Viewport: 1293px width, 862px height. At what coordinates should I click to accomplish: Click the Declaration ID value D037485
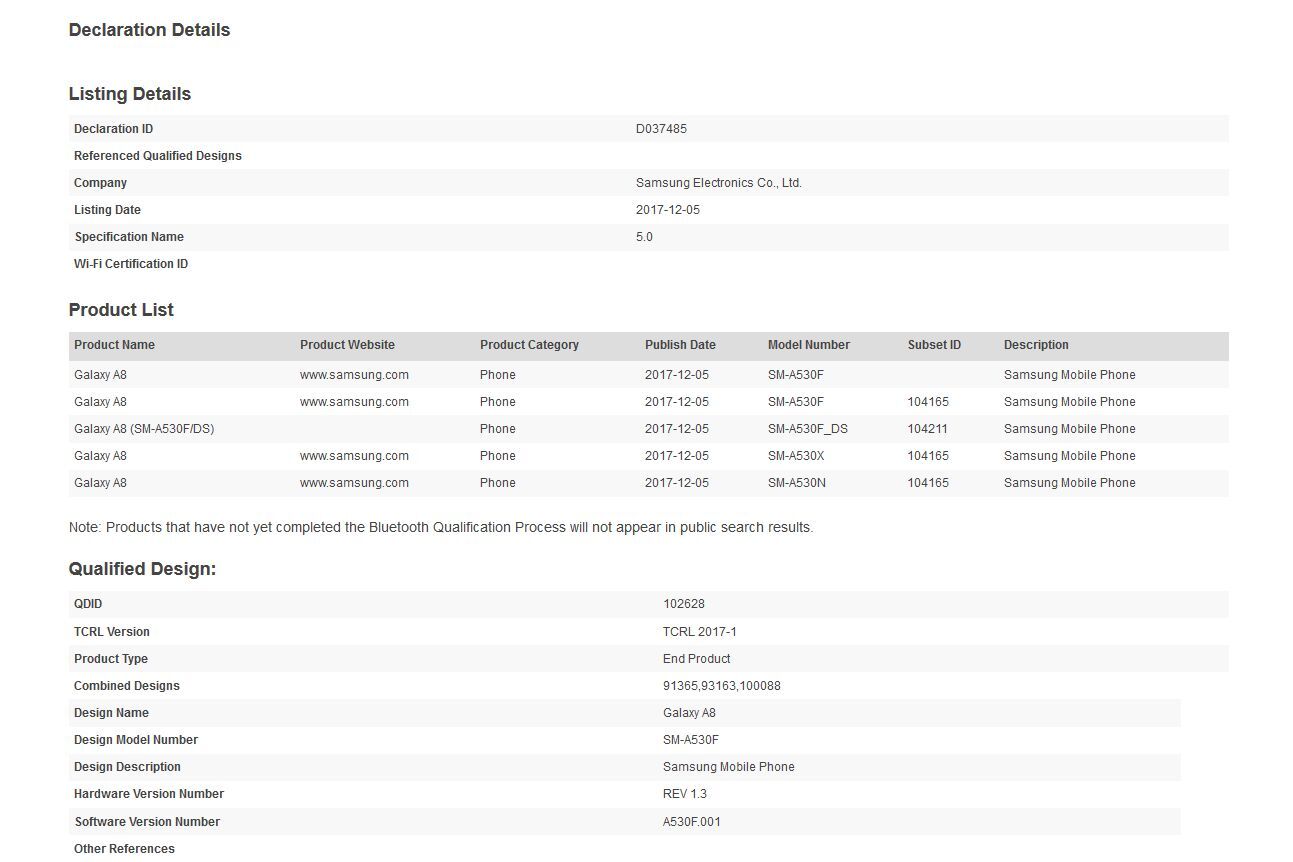click(x=661, y=129)
